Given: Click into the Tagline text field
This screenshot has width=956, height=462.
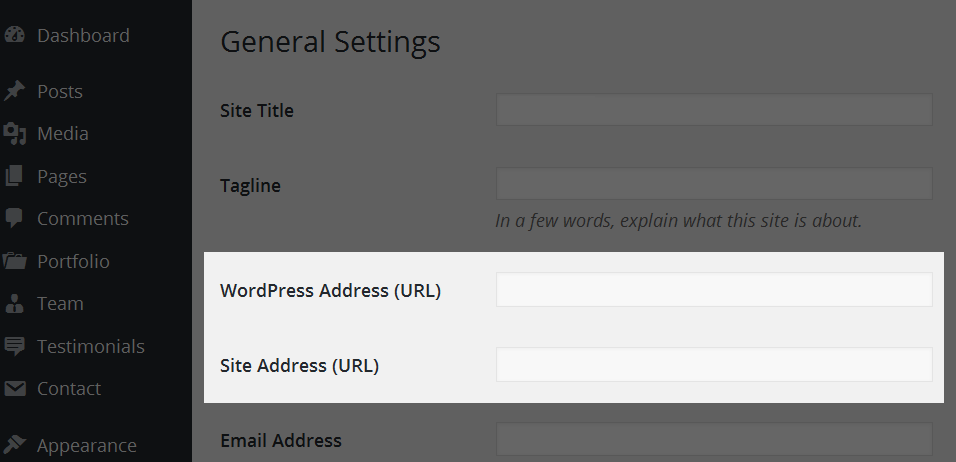Looking at the screenshot, I should point(714,183).
